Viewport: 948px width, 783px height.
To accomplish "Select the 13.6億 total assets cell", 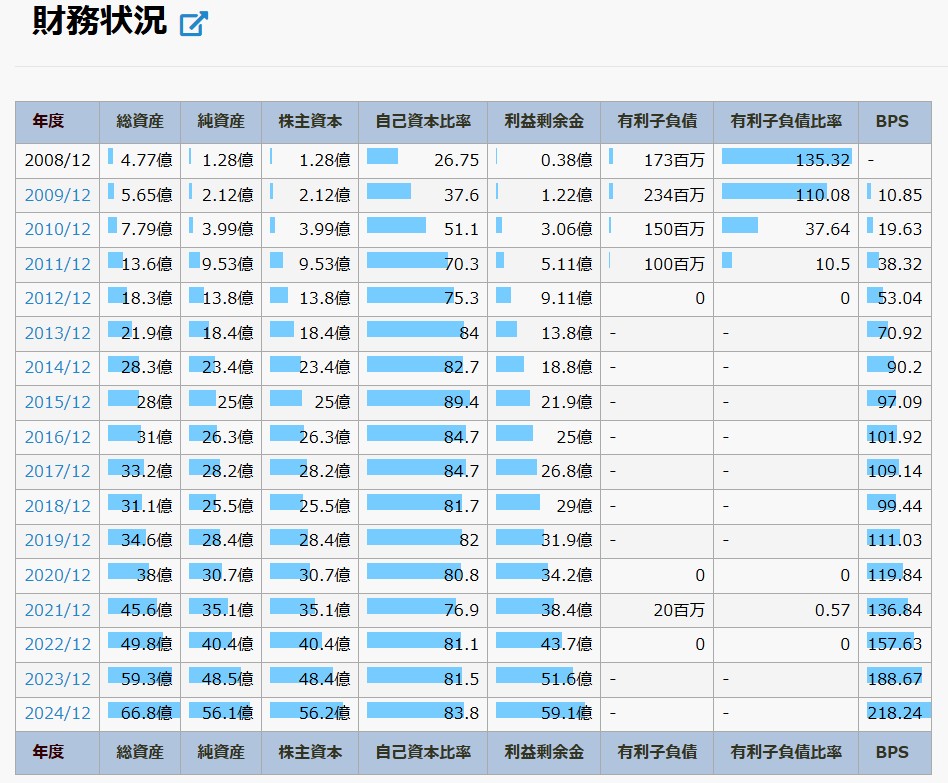I will click(140, 264).
